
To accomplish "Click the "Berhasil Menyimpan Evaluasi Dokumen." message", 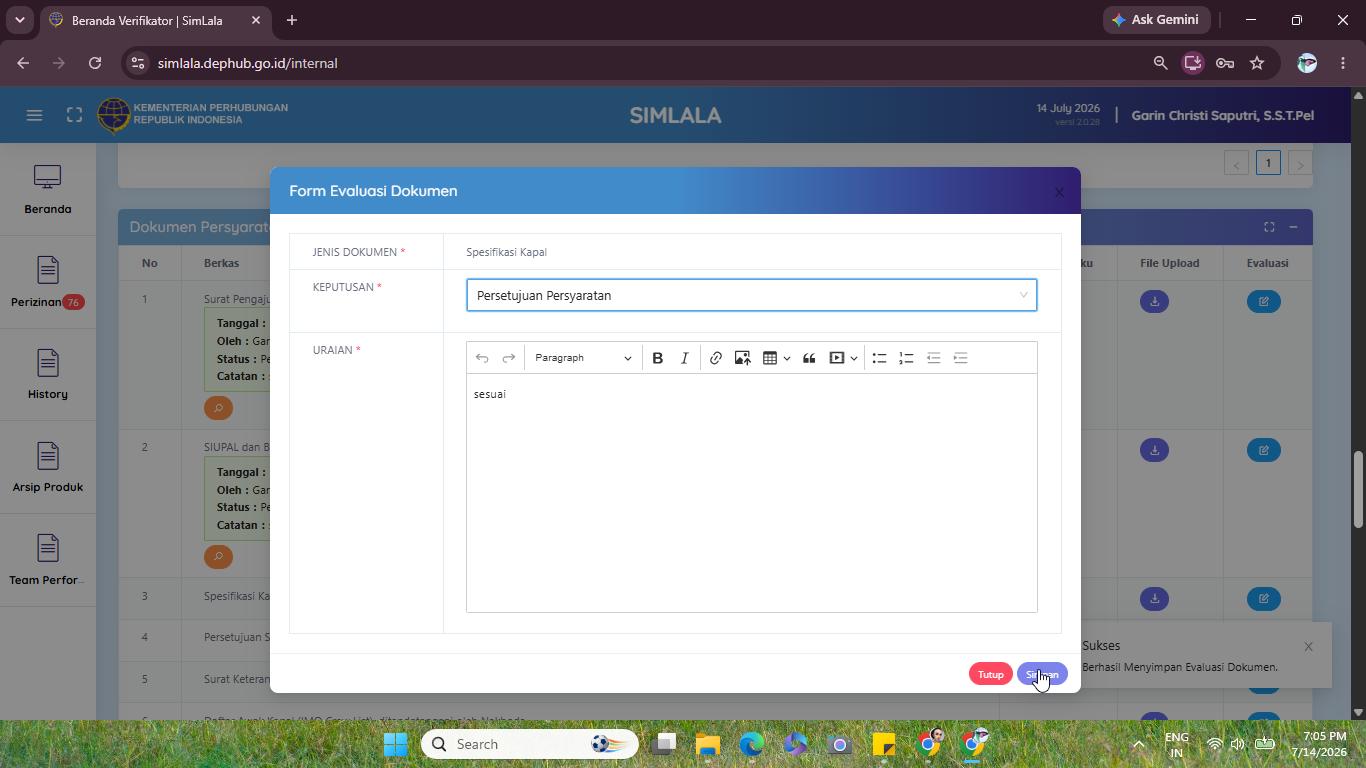I will pyautogui.click(x=1180, y=667).
